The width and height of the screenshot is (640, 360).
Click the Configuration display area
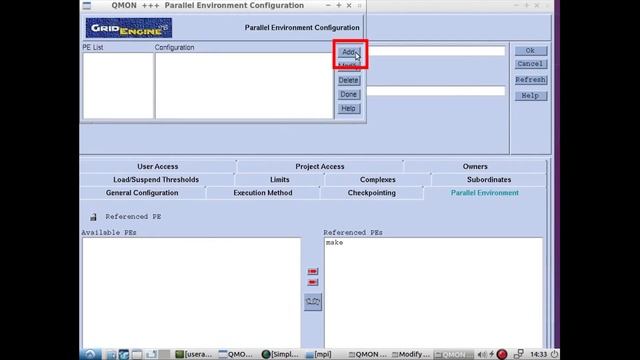pos(244,86)
